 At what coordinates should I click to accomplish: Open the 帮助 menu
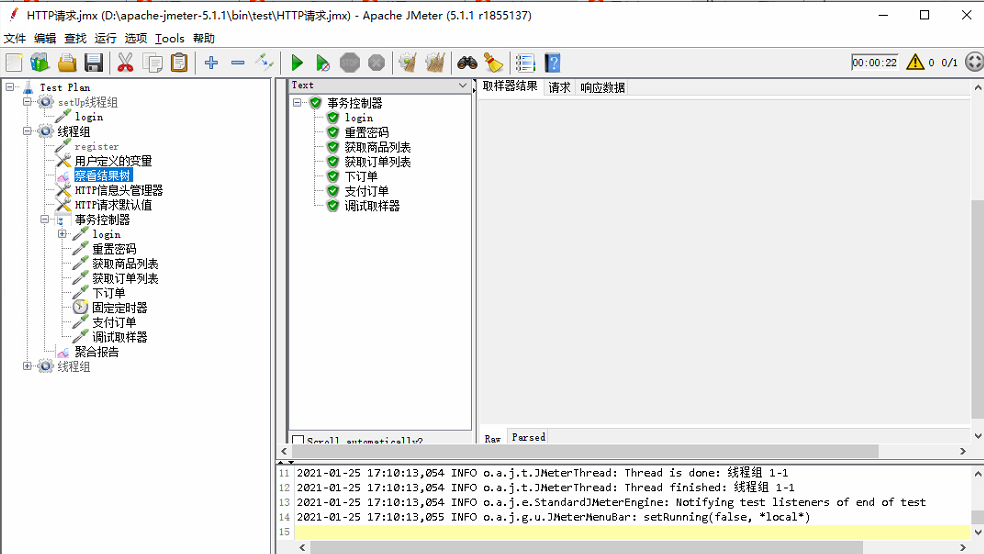[x=204, y=38]
